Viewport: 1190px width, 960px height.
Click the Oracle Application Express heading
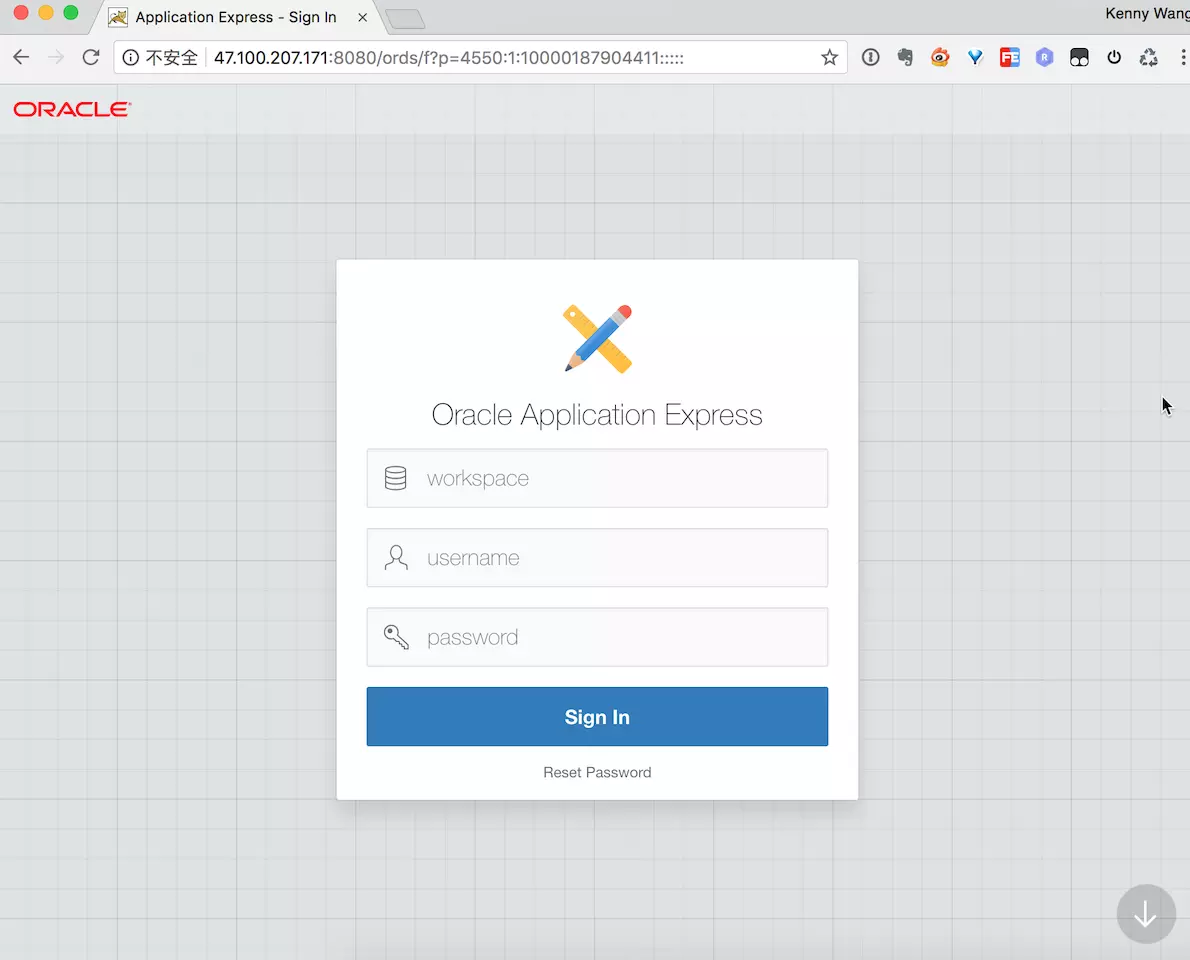[x=597, y=415]
